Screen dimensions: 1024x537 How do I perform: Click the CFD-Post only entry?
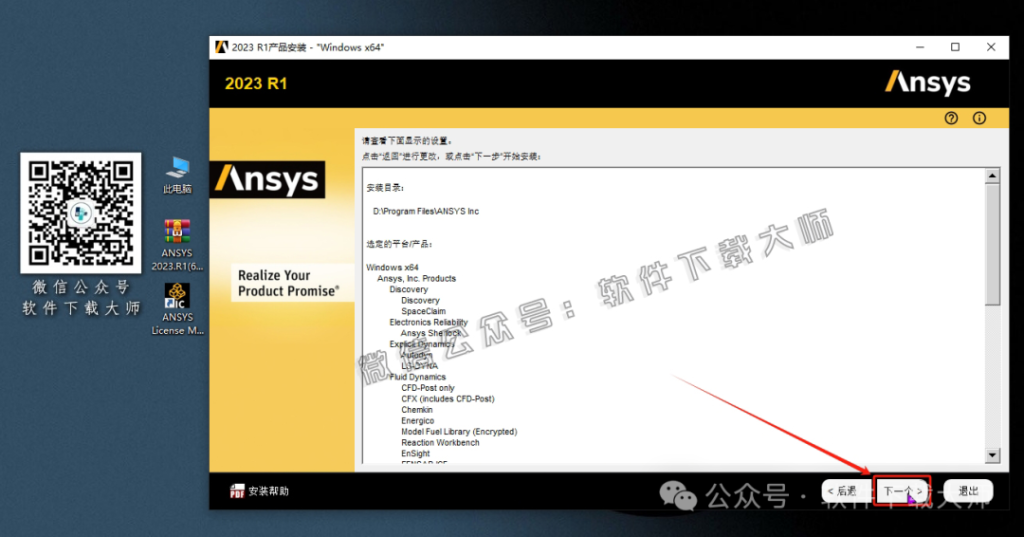pos(428,388)
